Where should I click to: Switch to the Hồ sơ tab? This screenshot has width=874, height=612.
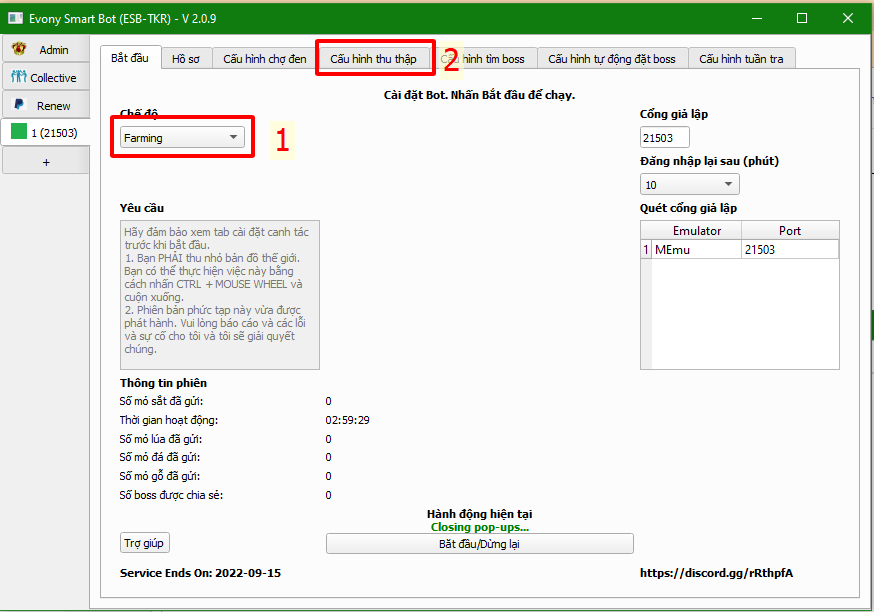[x=185, y=59]
